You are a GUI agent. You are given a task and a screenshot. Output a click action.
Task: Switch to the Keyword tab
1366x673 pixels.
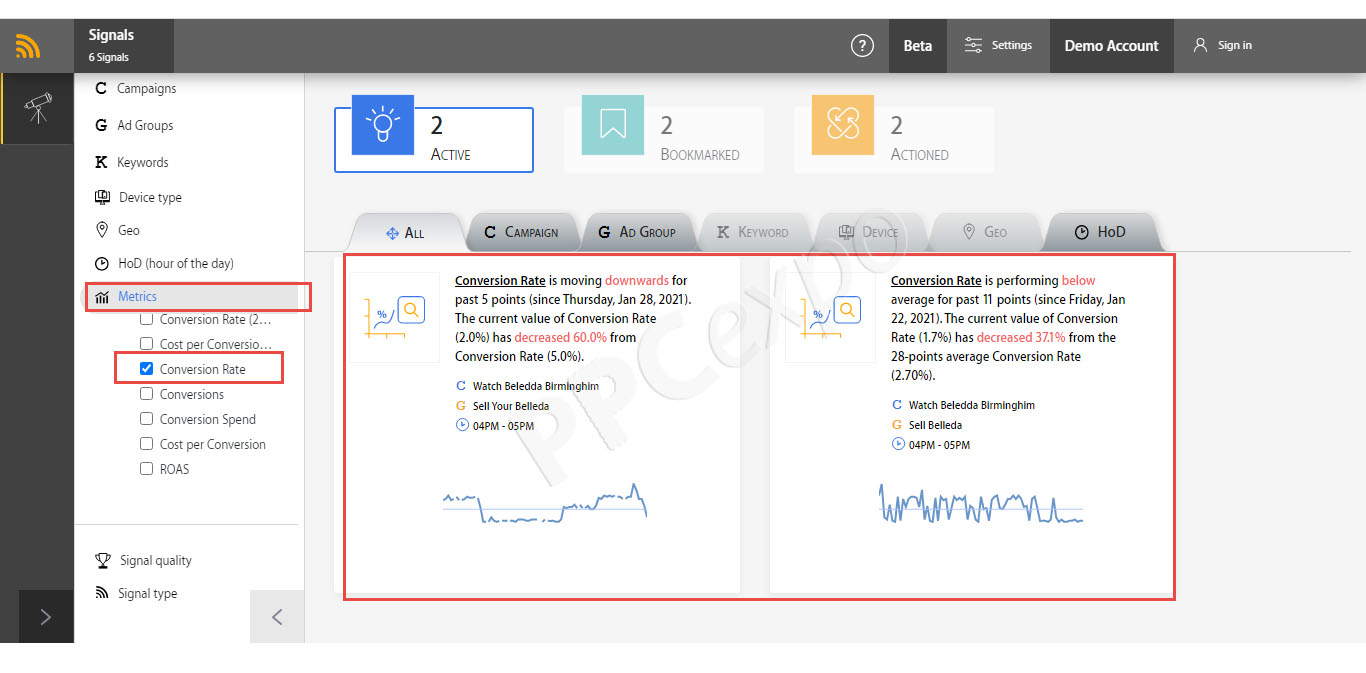tap(753, 232)
